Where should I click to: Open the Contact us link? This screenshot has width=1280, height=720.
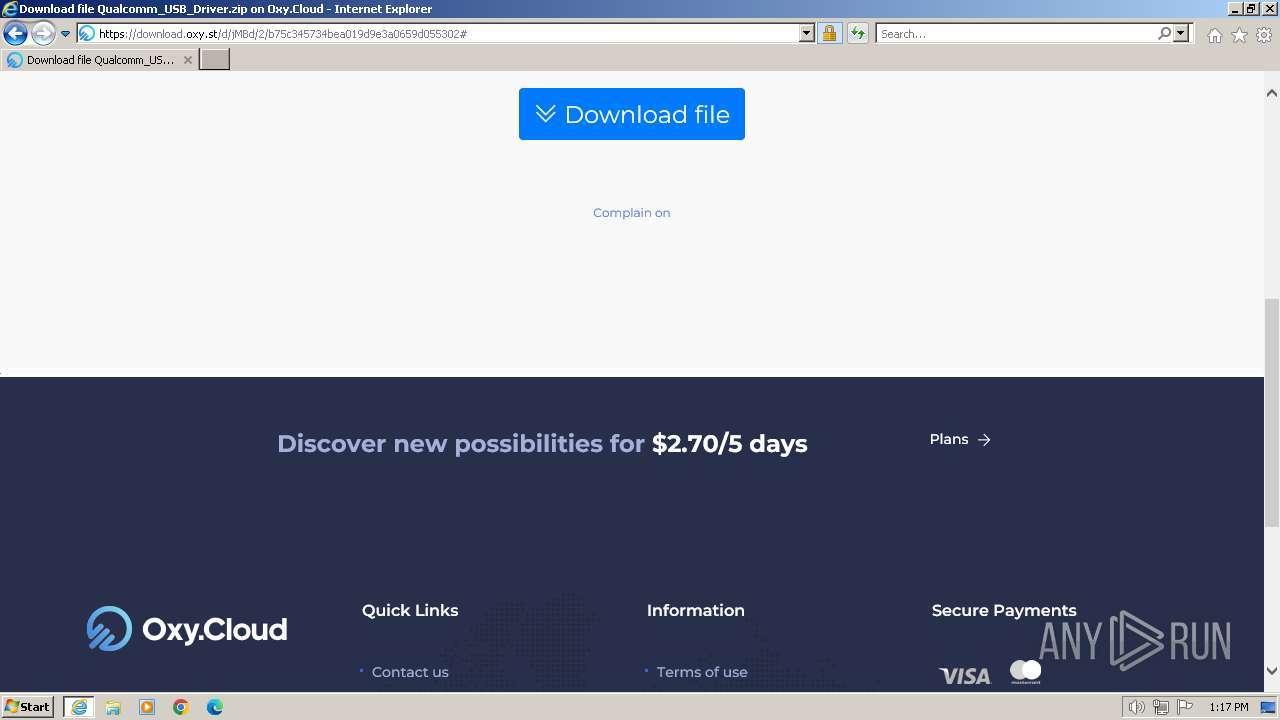[410, 672]
